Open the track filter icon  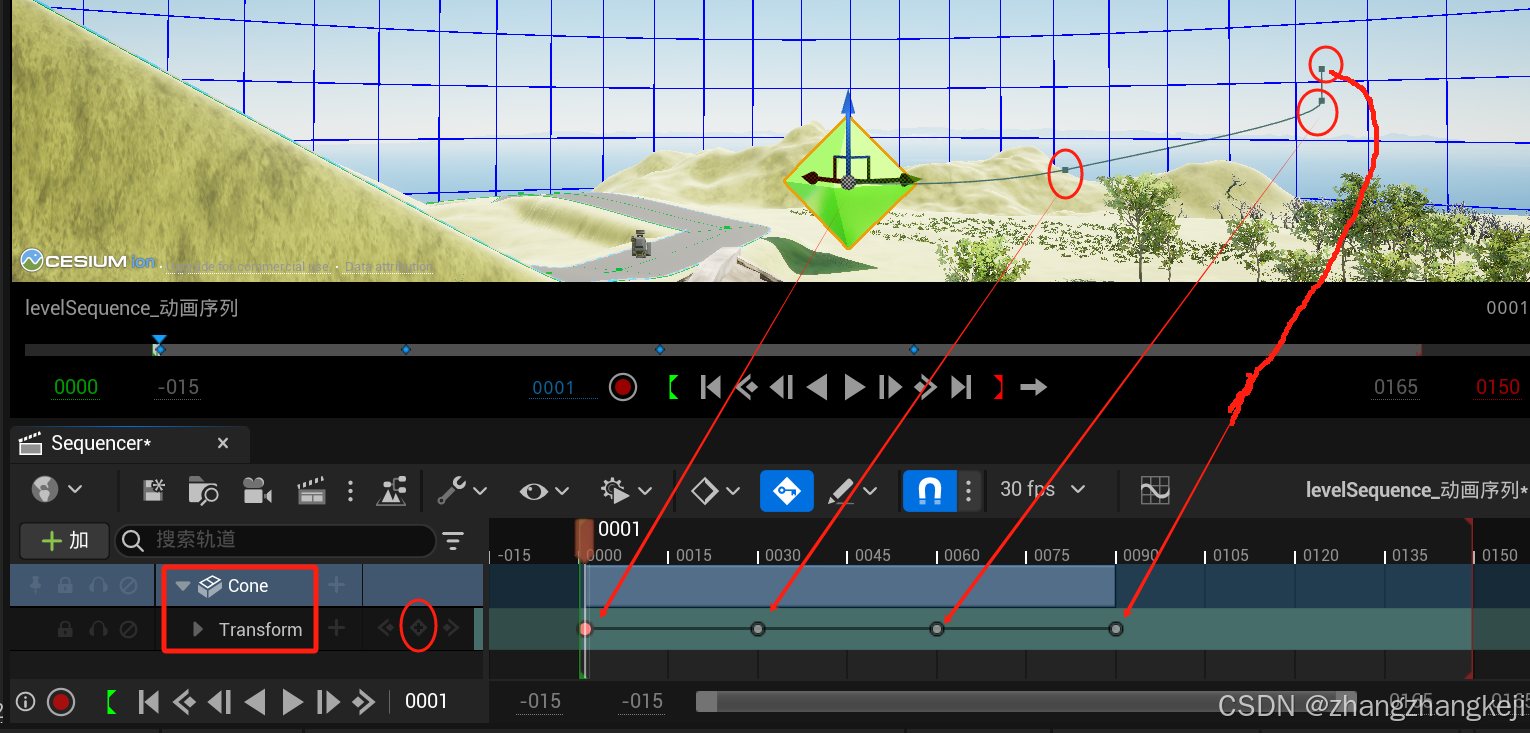pos(454,541)
